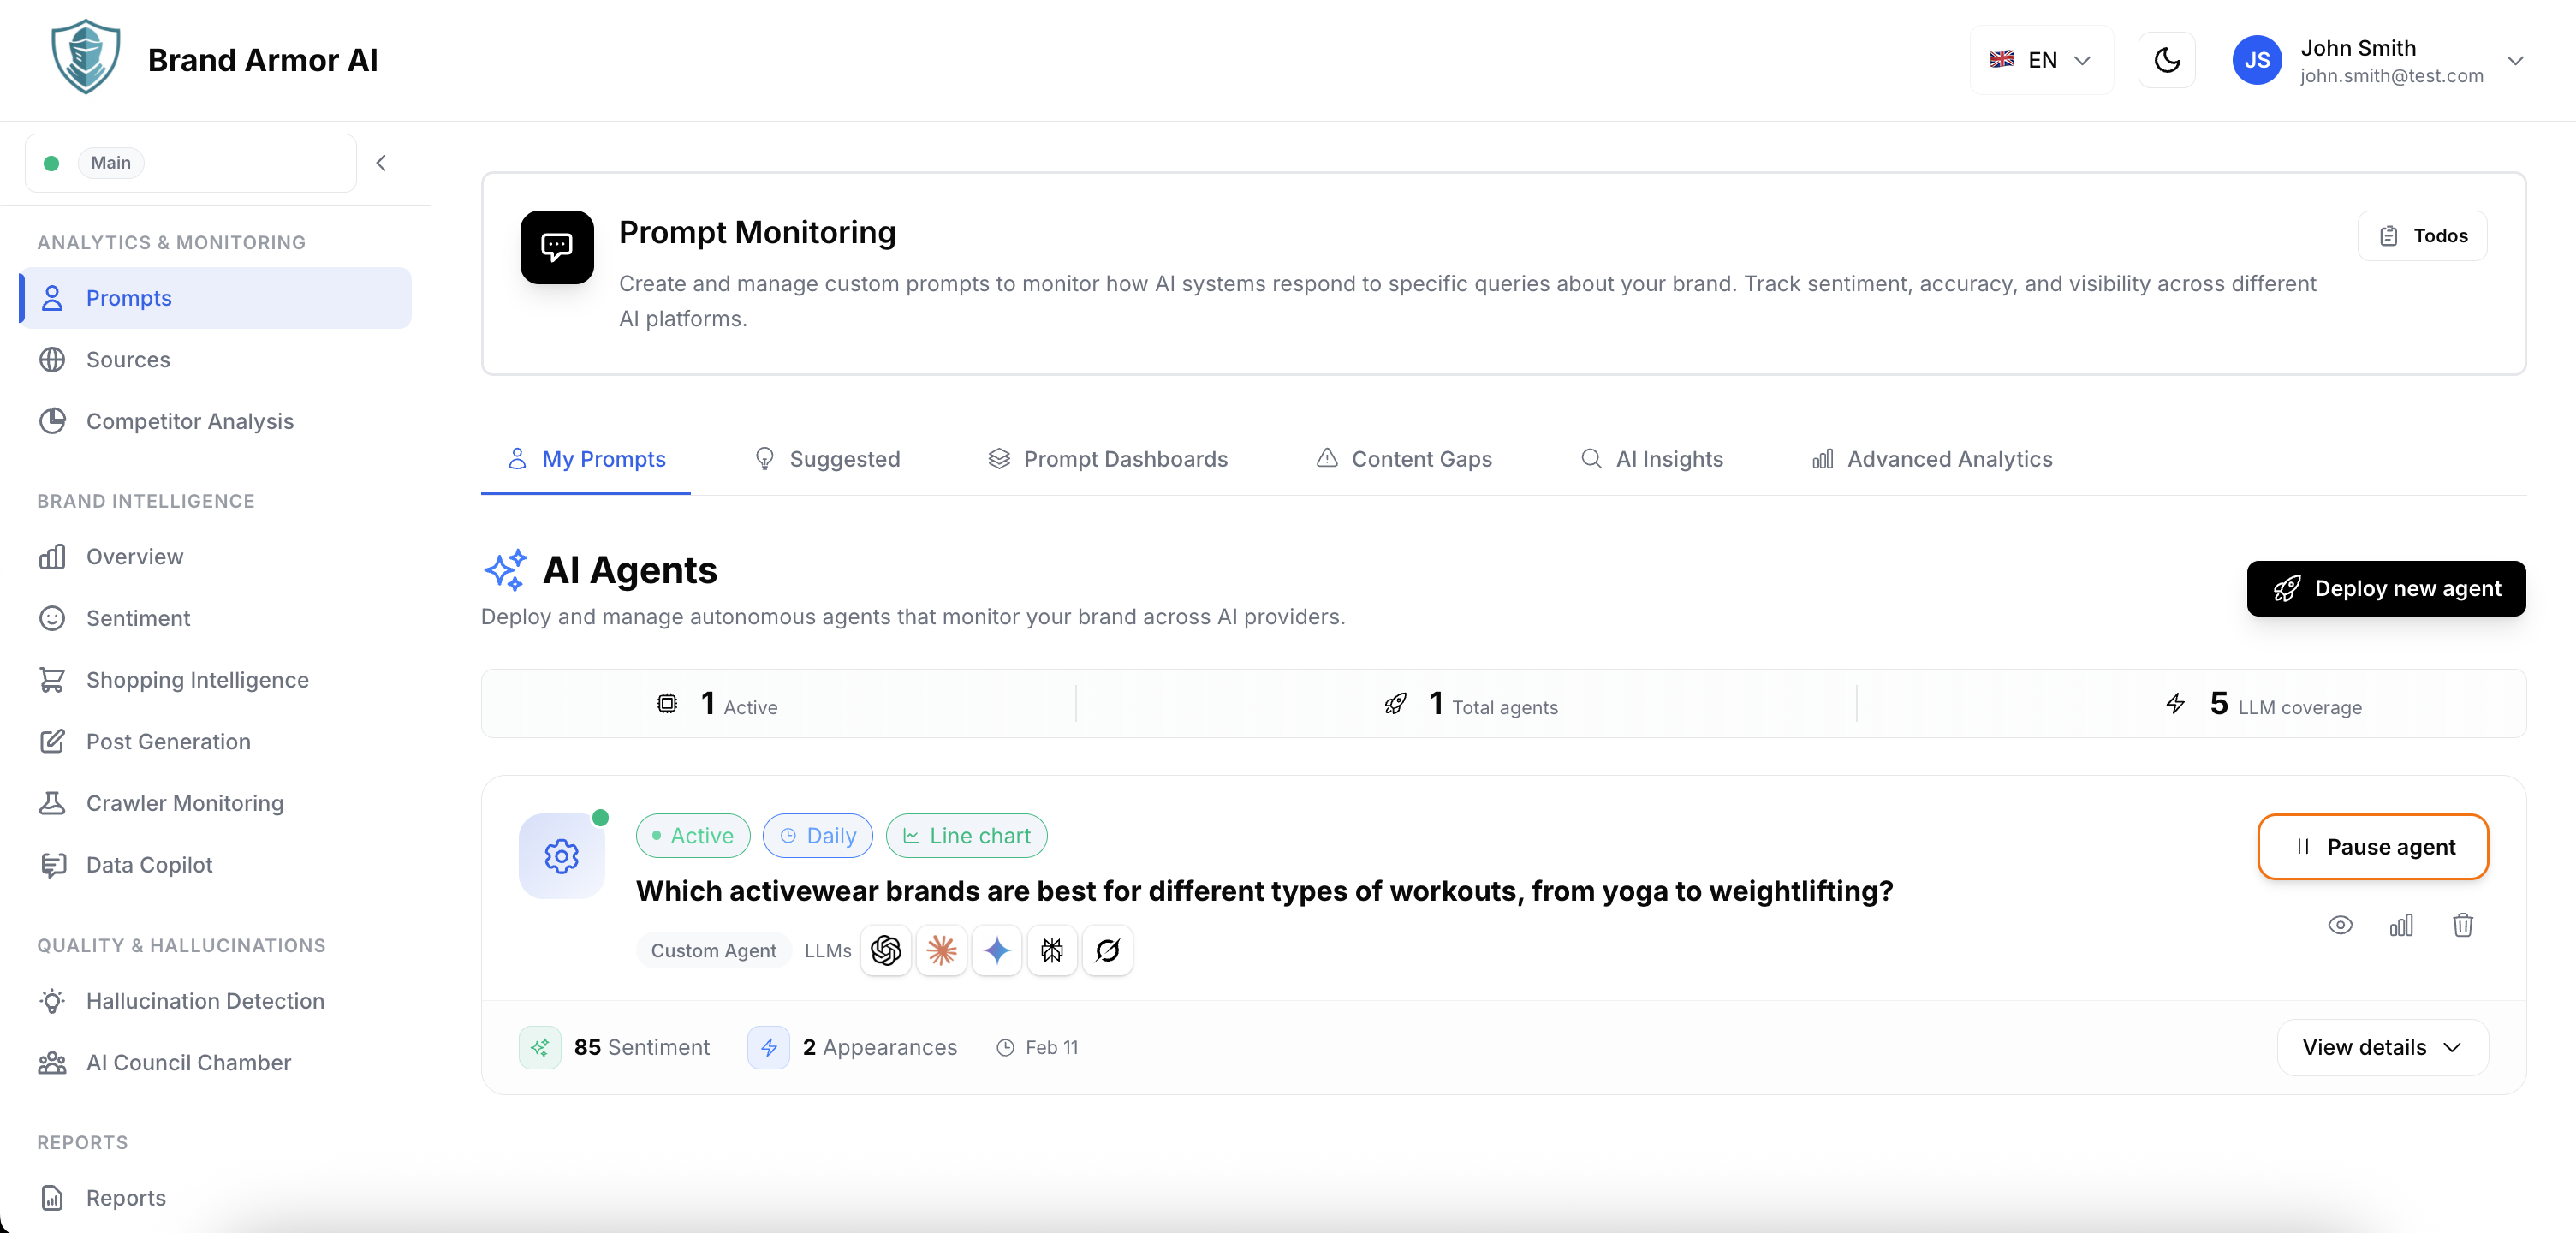
Task: Open agent analytics bar chart icon
Action: [x=2401, y=925]
